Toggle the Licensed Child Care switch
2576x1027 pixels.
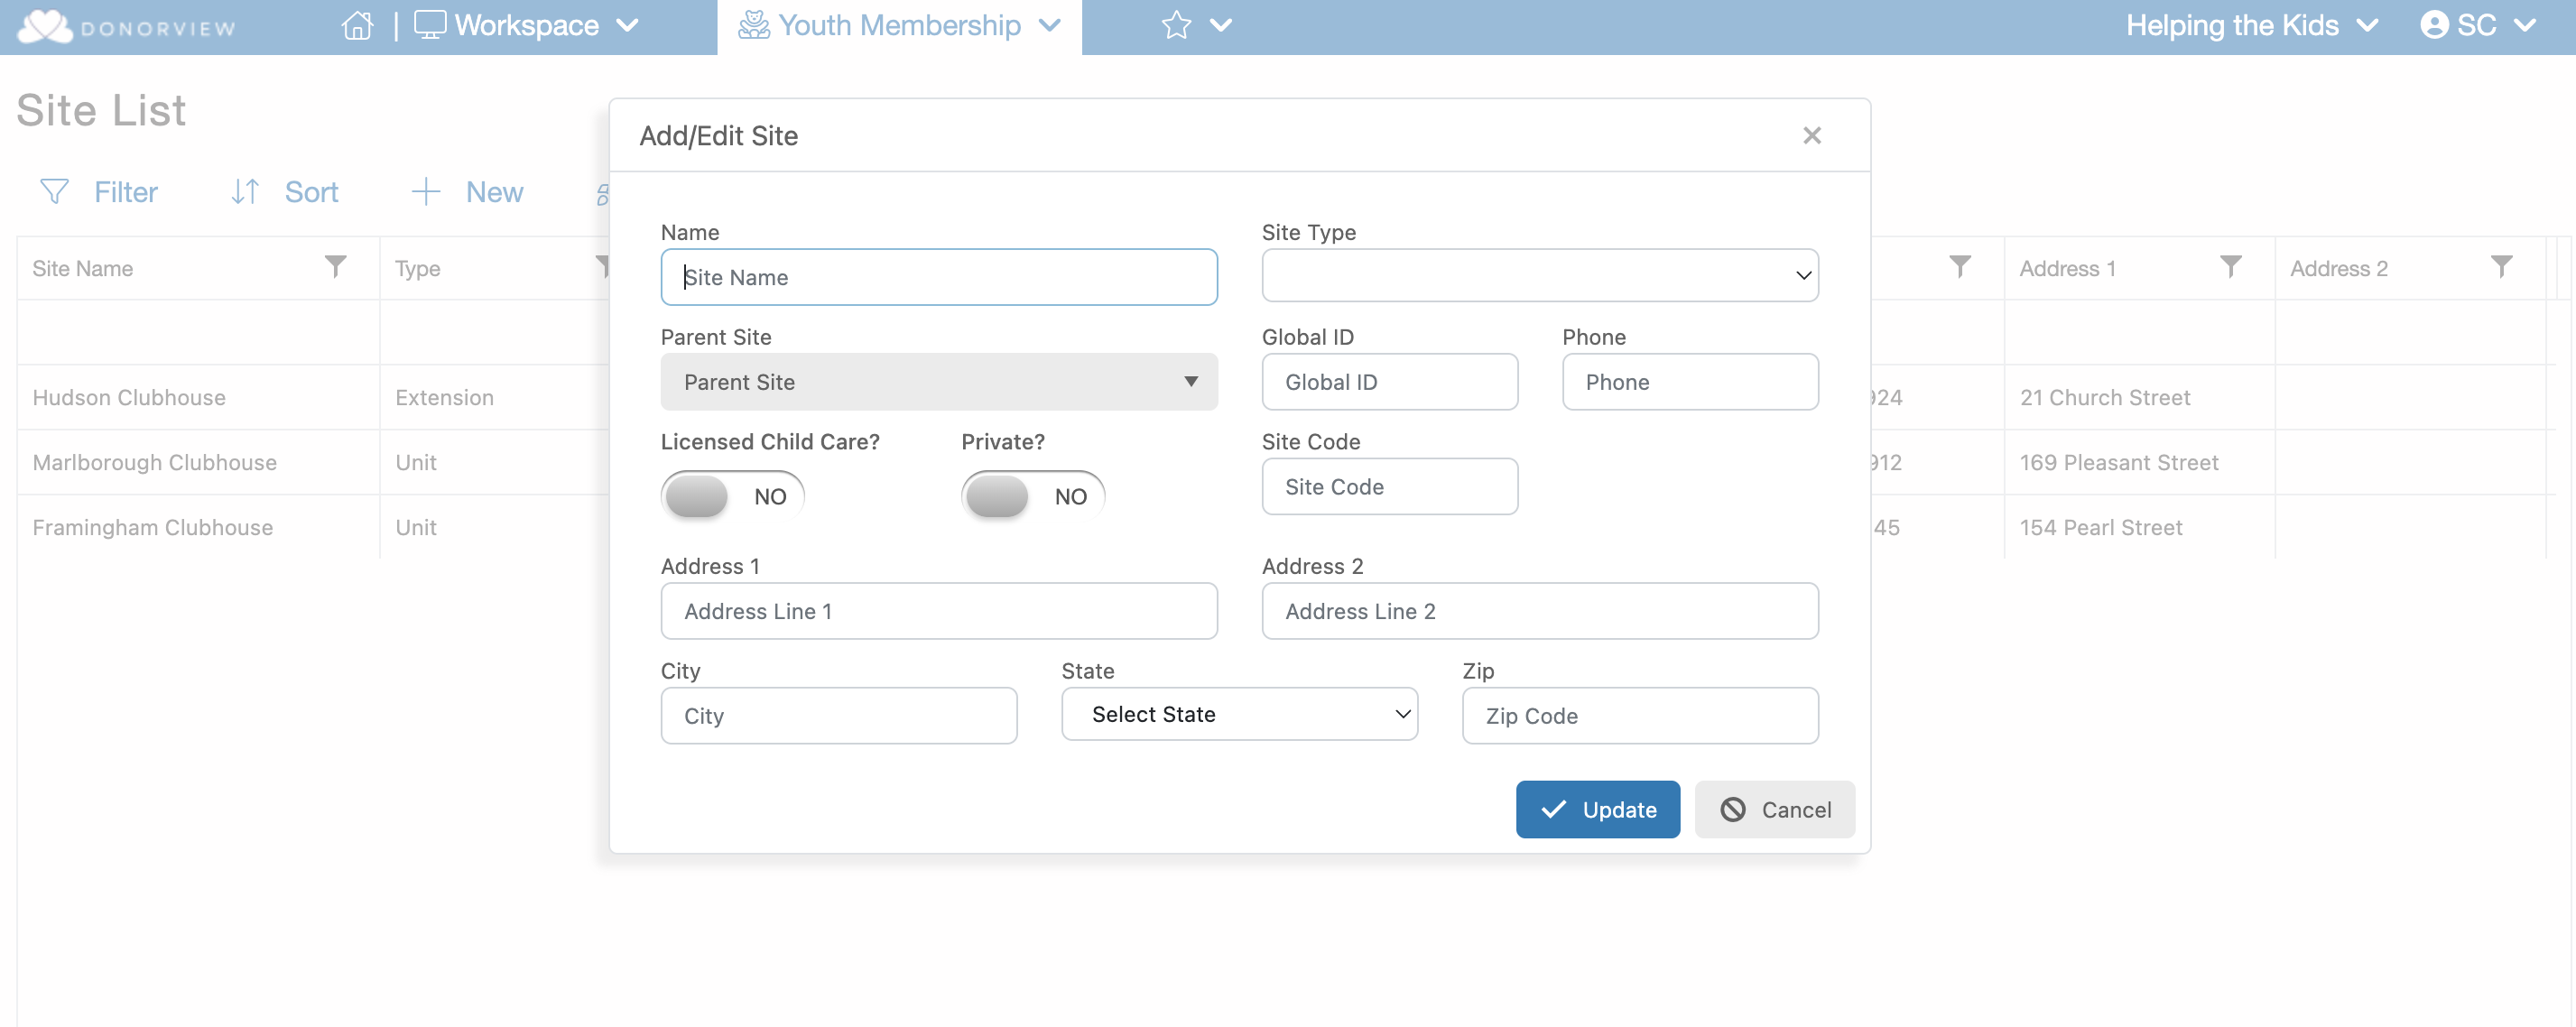click(x=732, y=496)
